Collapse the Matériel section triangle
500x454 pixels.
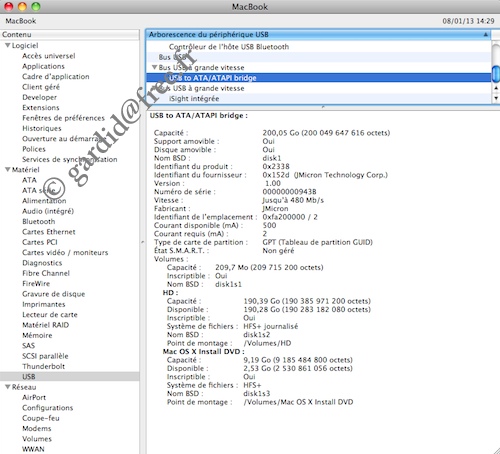click(x=8, y=169)
